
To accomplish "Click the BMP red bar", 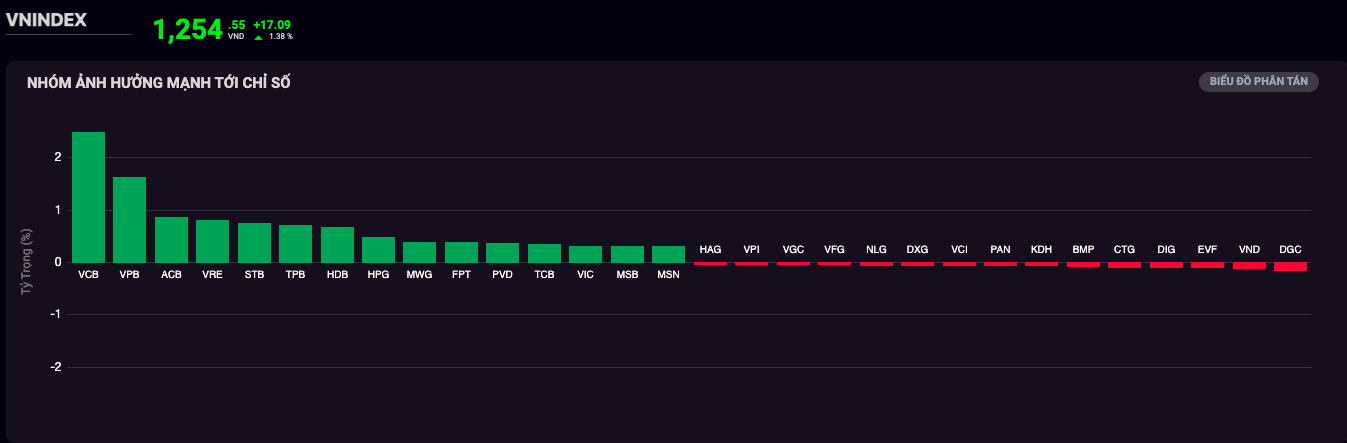I will pyautogui.click(x=1083, y=265).
